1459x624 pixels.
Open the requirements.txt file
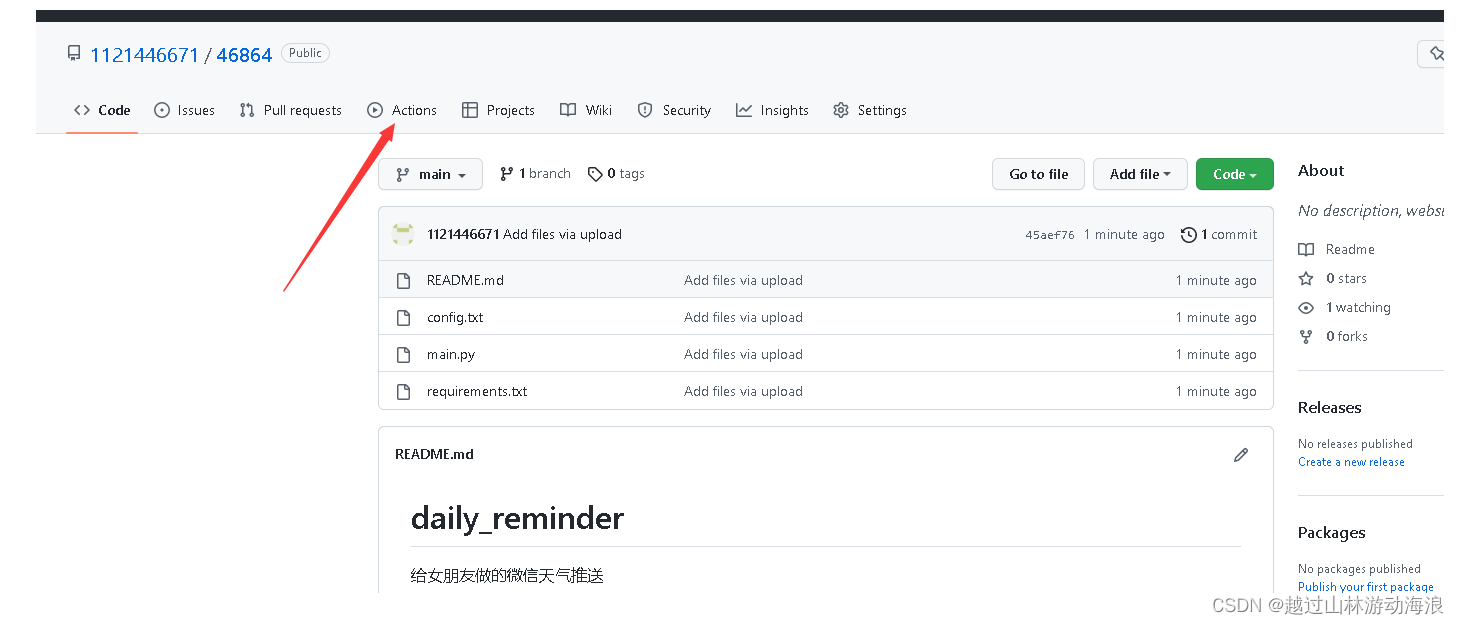(477, 391)
